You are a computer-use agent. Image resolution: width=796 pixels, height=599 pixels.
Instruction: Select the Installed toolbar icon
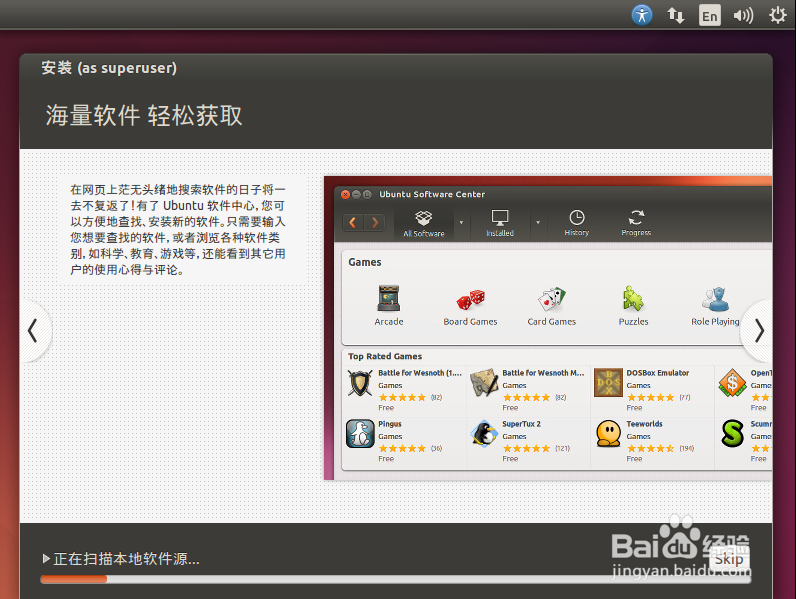[500, 223]
